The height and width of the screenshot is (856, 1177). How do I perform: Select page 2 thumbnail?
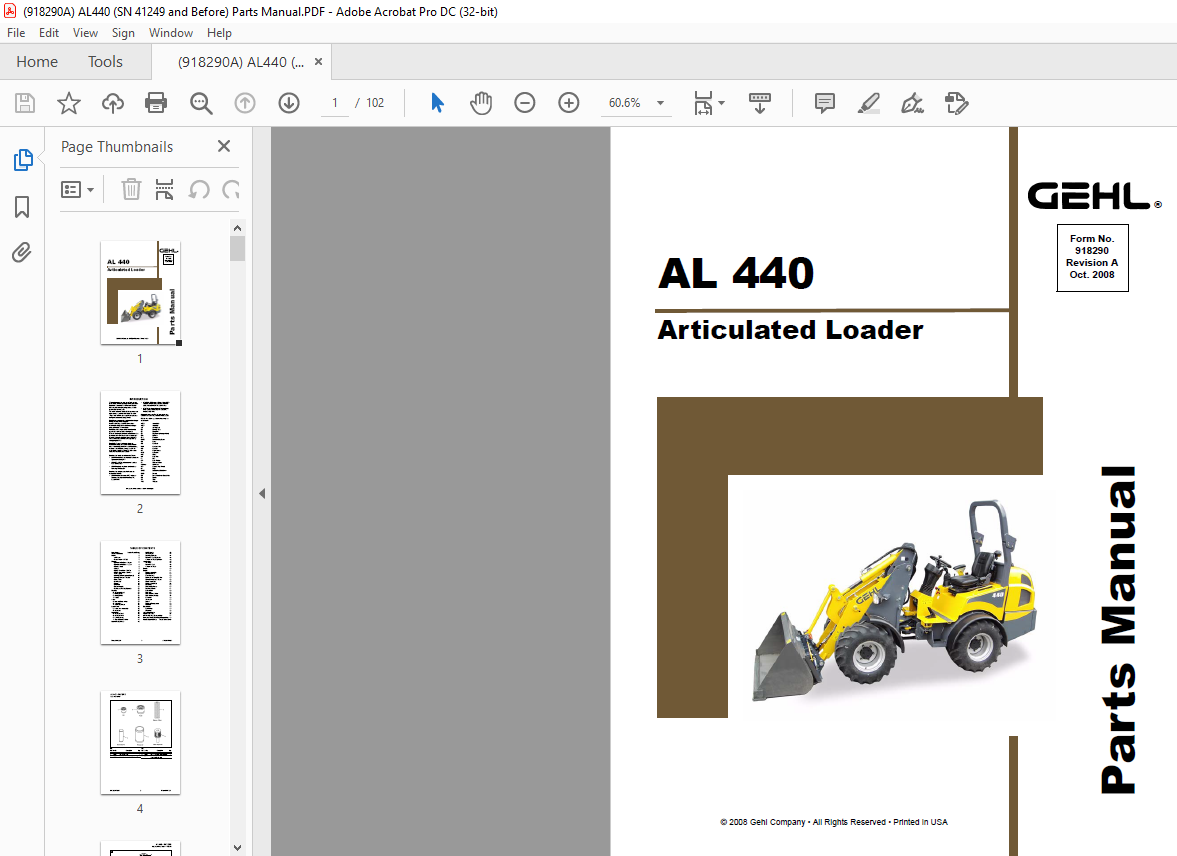pyautogui.click(x=140, y=443)
